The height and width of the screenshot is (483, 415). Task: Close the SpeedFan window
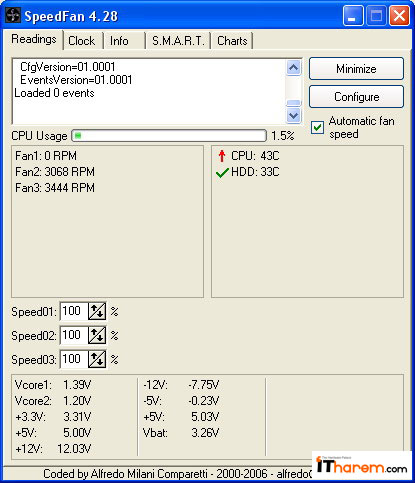coord(399,16)
